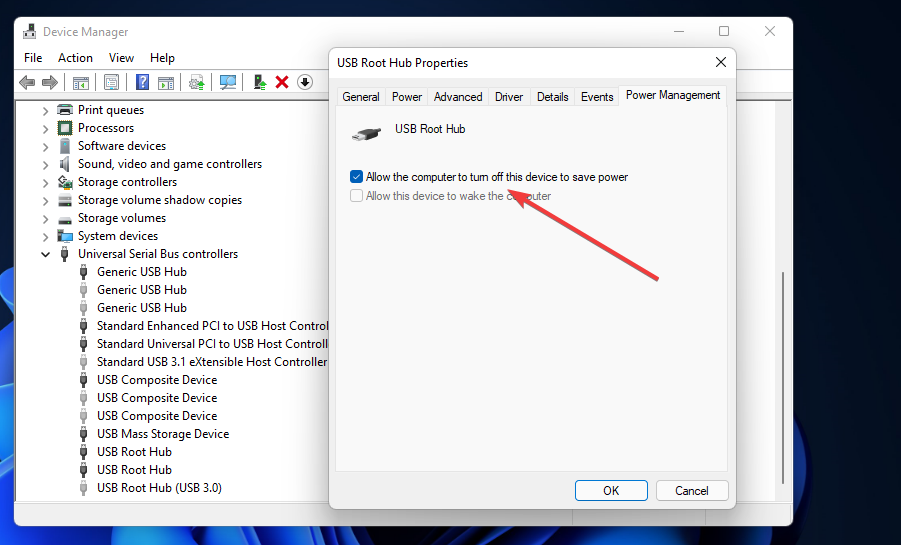Switch to the Details tab
Viewport: 901px width, 545px height.
[x=553, y=97]
